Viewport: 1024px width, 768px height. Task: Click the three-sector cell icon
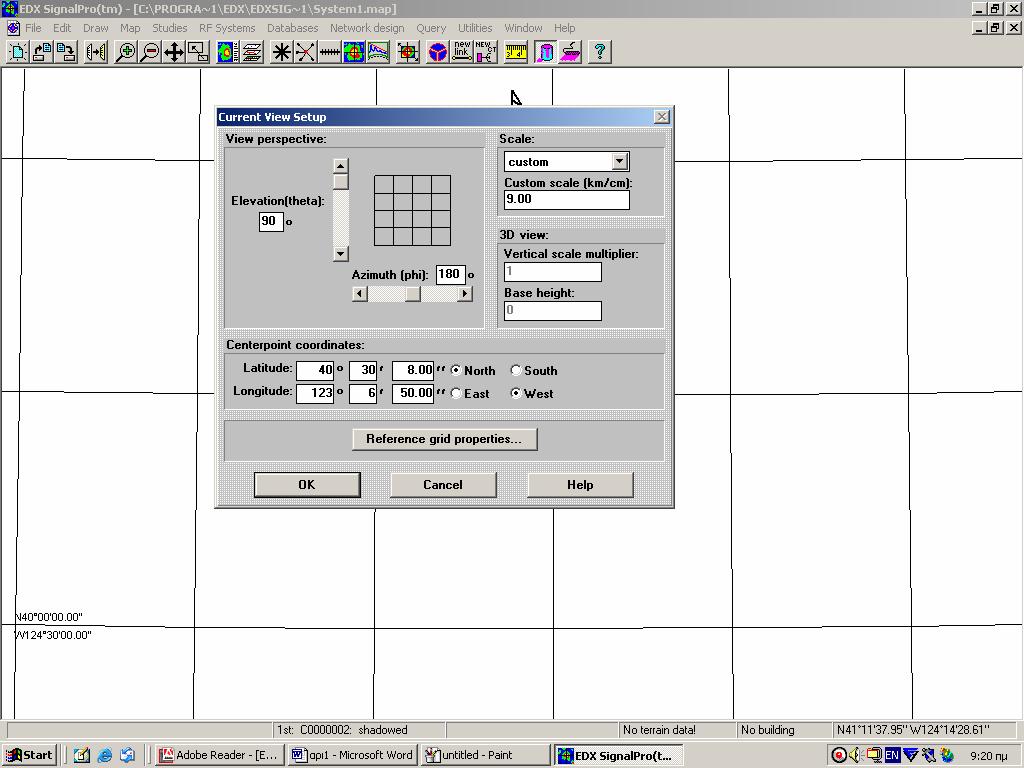point(438,52)
